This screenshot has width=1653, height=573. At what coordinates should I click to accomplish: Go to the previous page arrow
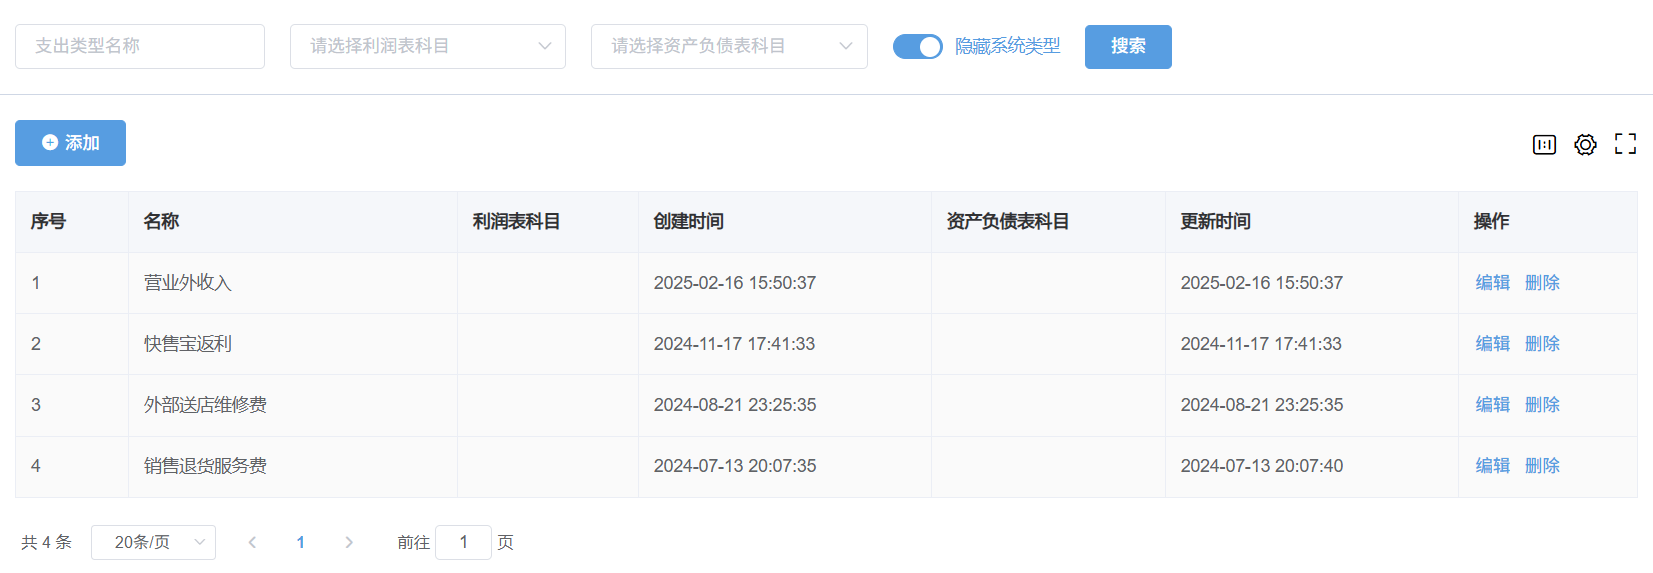click(252, 542)
